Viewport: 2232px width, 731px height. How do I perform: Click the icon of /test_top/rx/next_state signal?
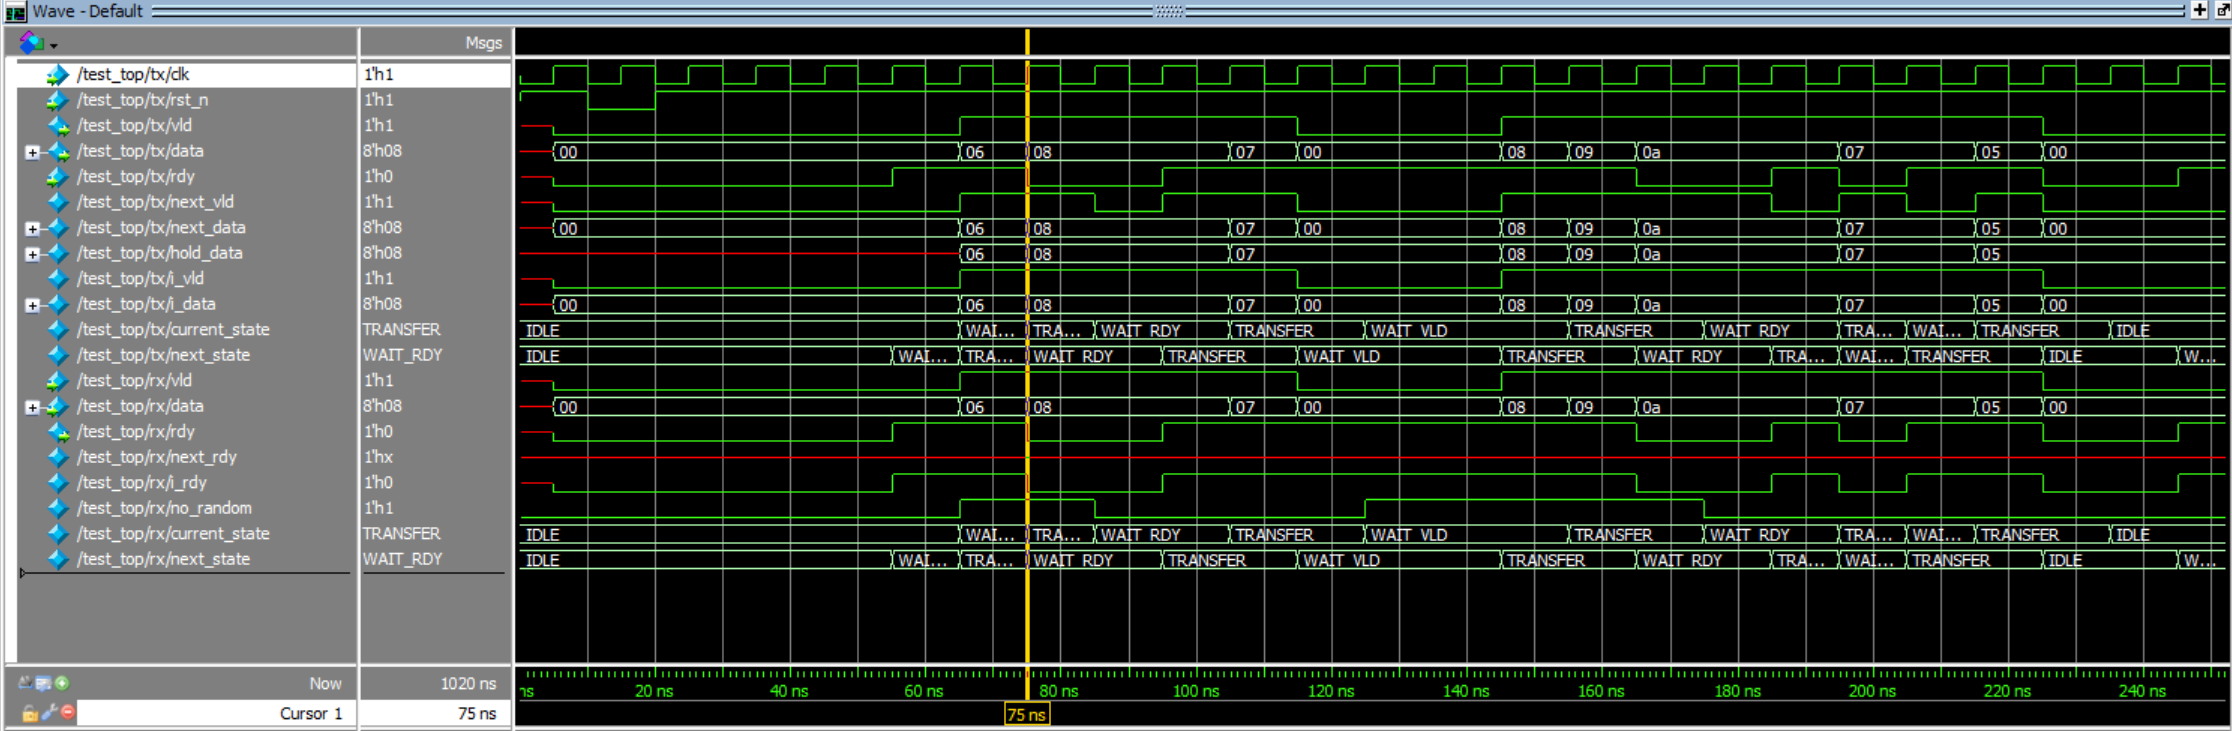(x=58, y=559)
